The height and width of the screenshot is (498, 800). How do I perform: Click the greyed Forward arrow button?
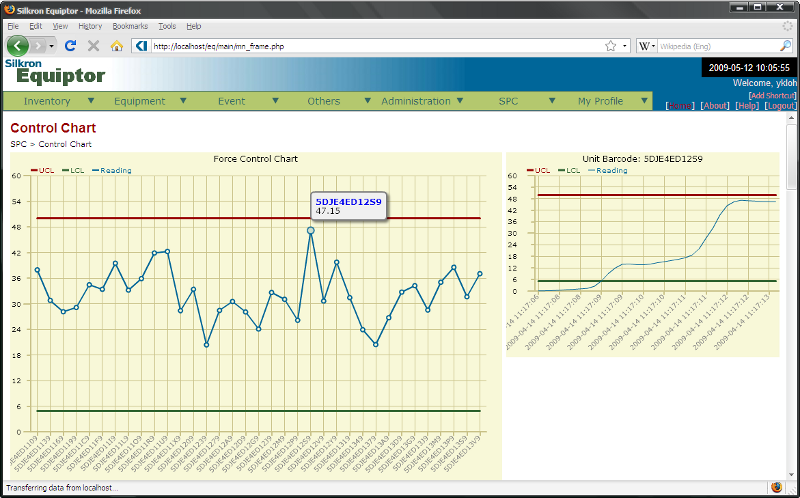coord(38,46)
